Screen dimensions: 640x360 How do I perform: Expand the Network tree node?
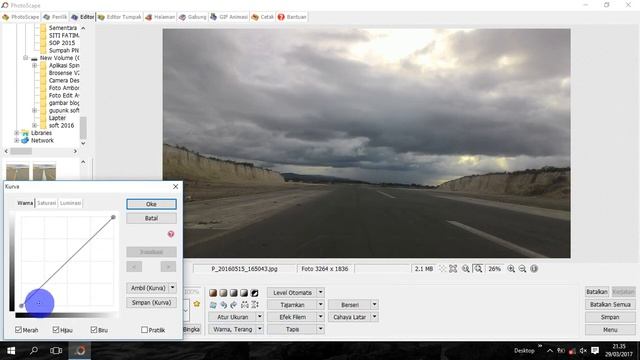(x=16, y=140)
